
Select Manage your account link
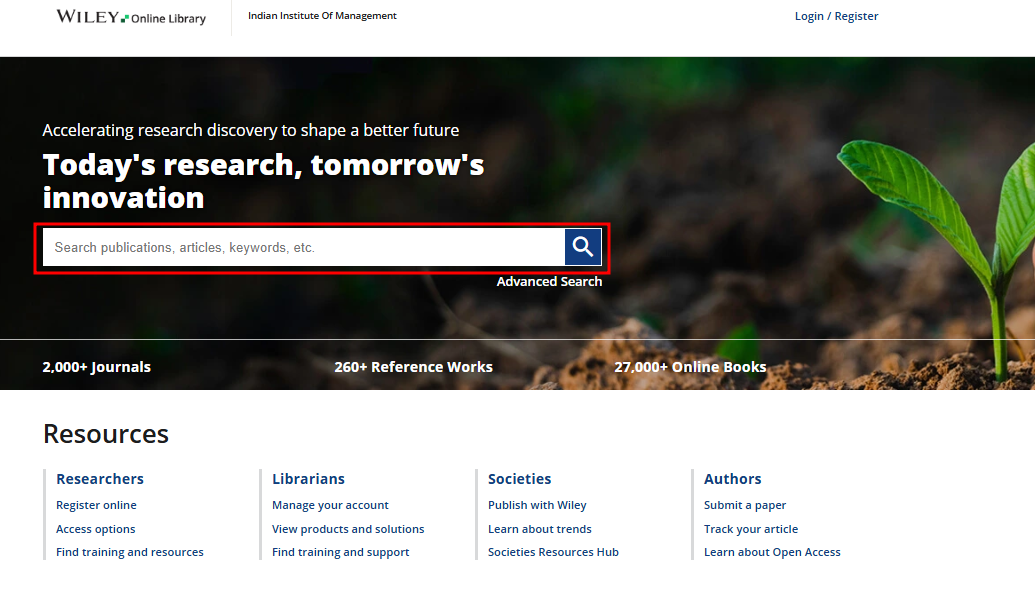tap(330, 505)
